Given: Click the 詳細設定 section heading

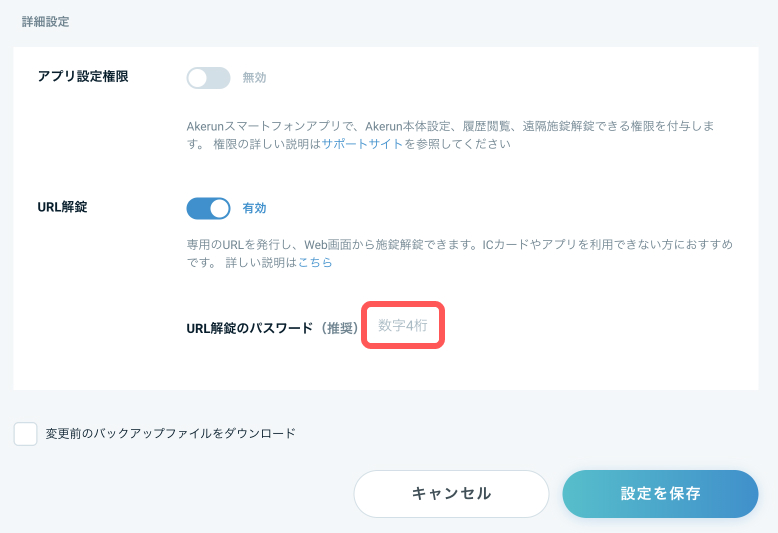Looking at the screenshot, I should (45, 22).
